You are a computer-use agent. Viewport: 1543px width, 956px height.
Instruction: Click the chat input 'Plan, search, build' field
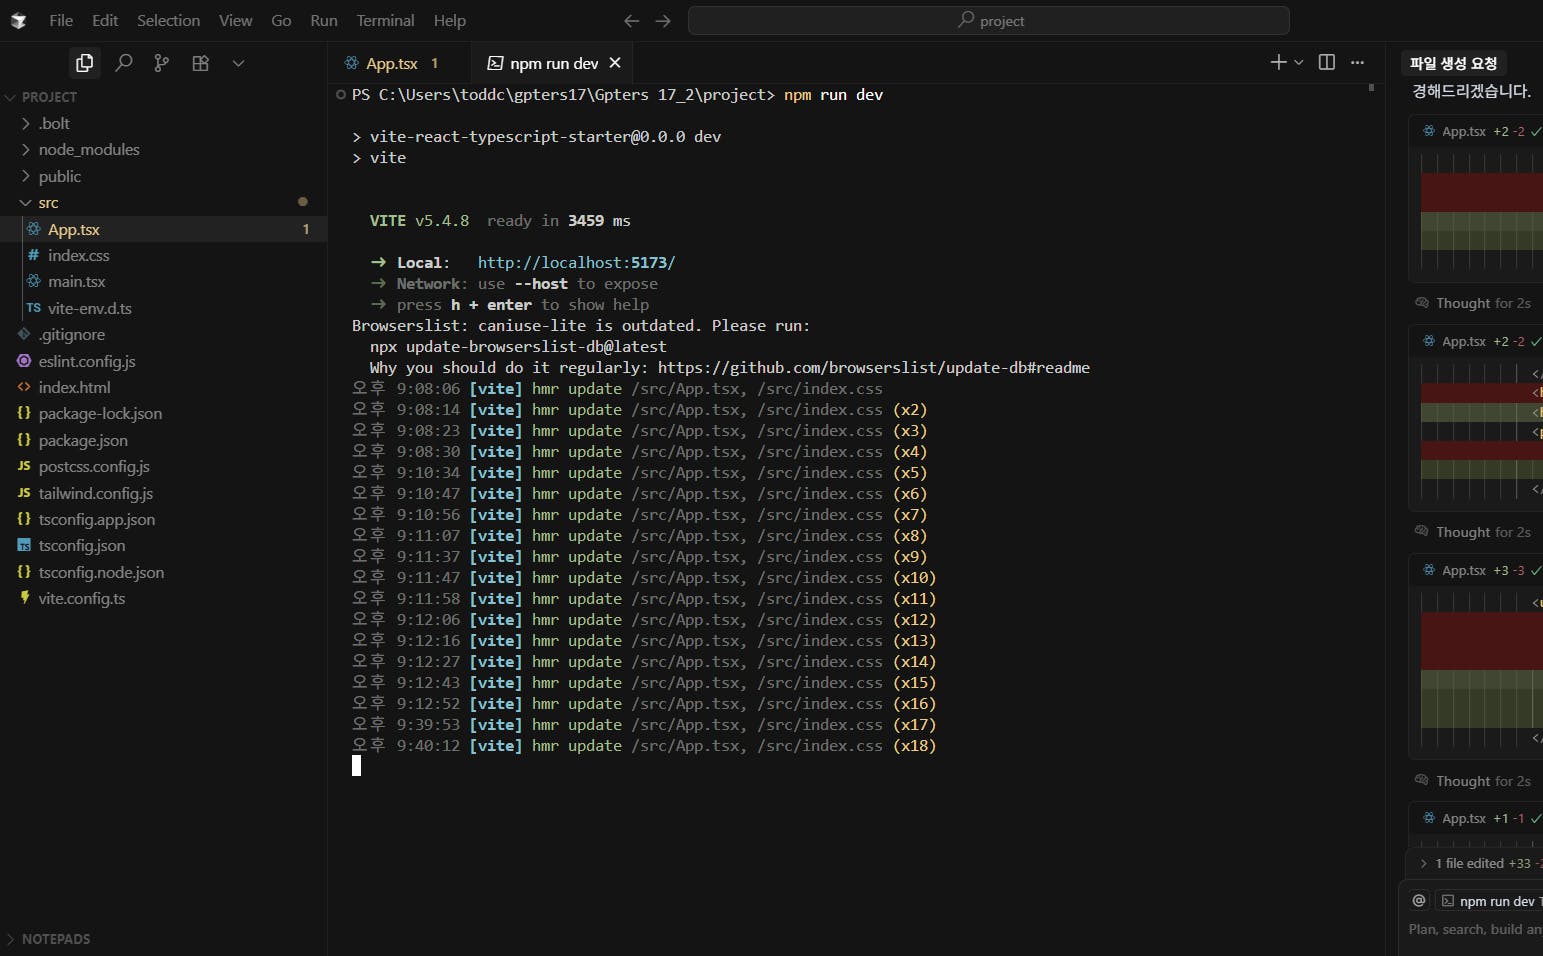point(1475,929)
